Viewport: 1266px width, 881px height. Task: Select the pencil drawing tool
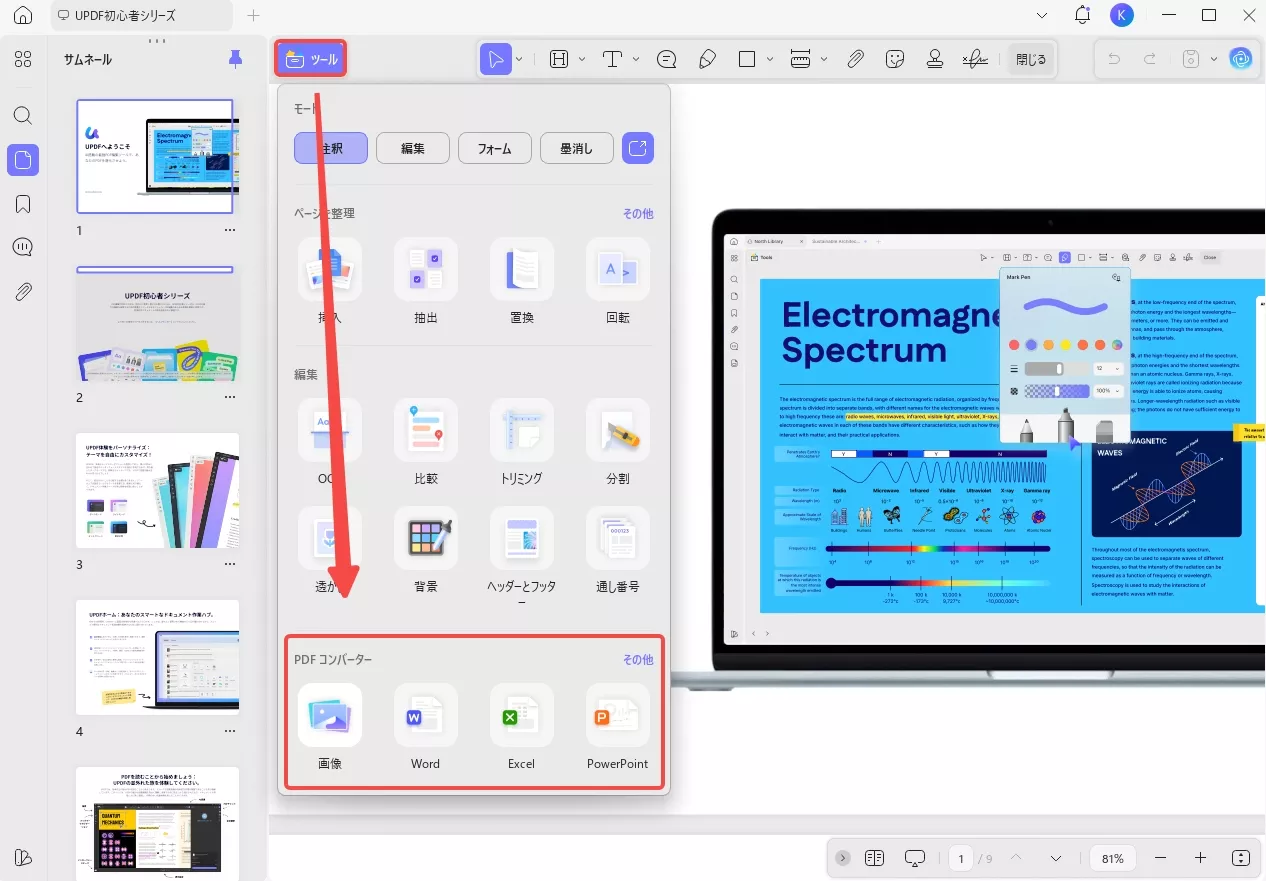707,59
